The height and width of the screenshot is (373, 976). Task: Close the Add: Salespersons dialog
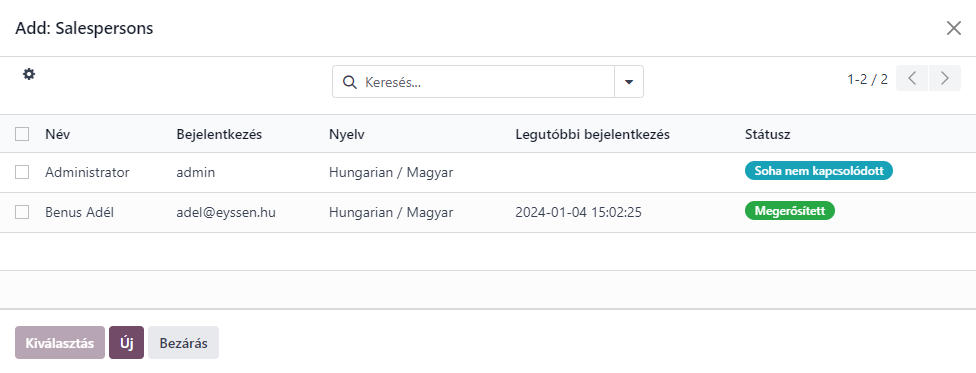coord(954,28)
